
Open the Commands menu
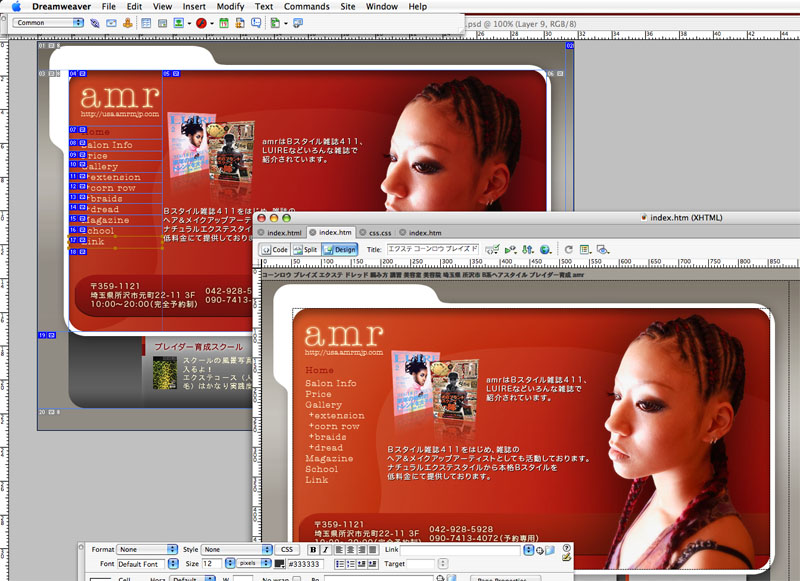[307, 7]
